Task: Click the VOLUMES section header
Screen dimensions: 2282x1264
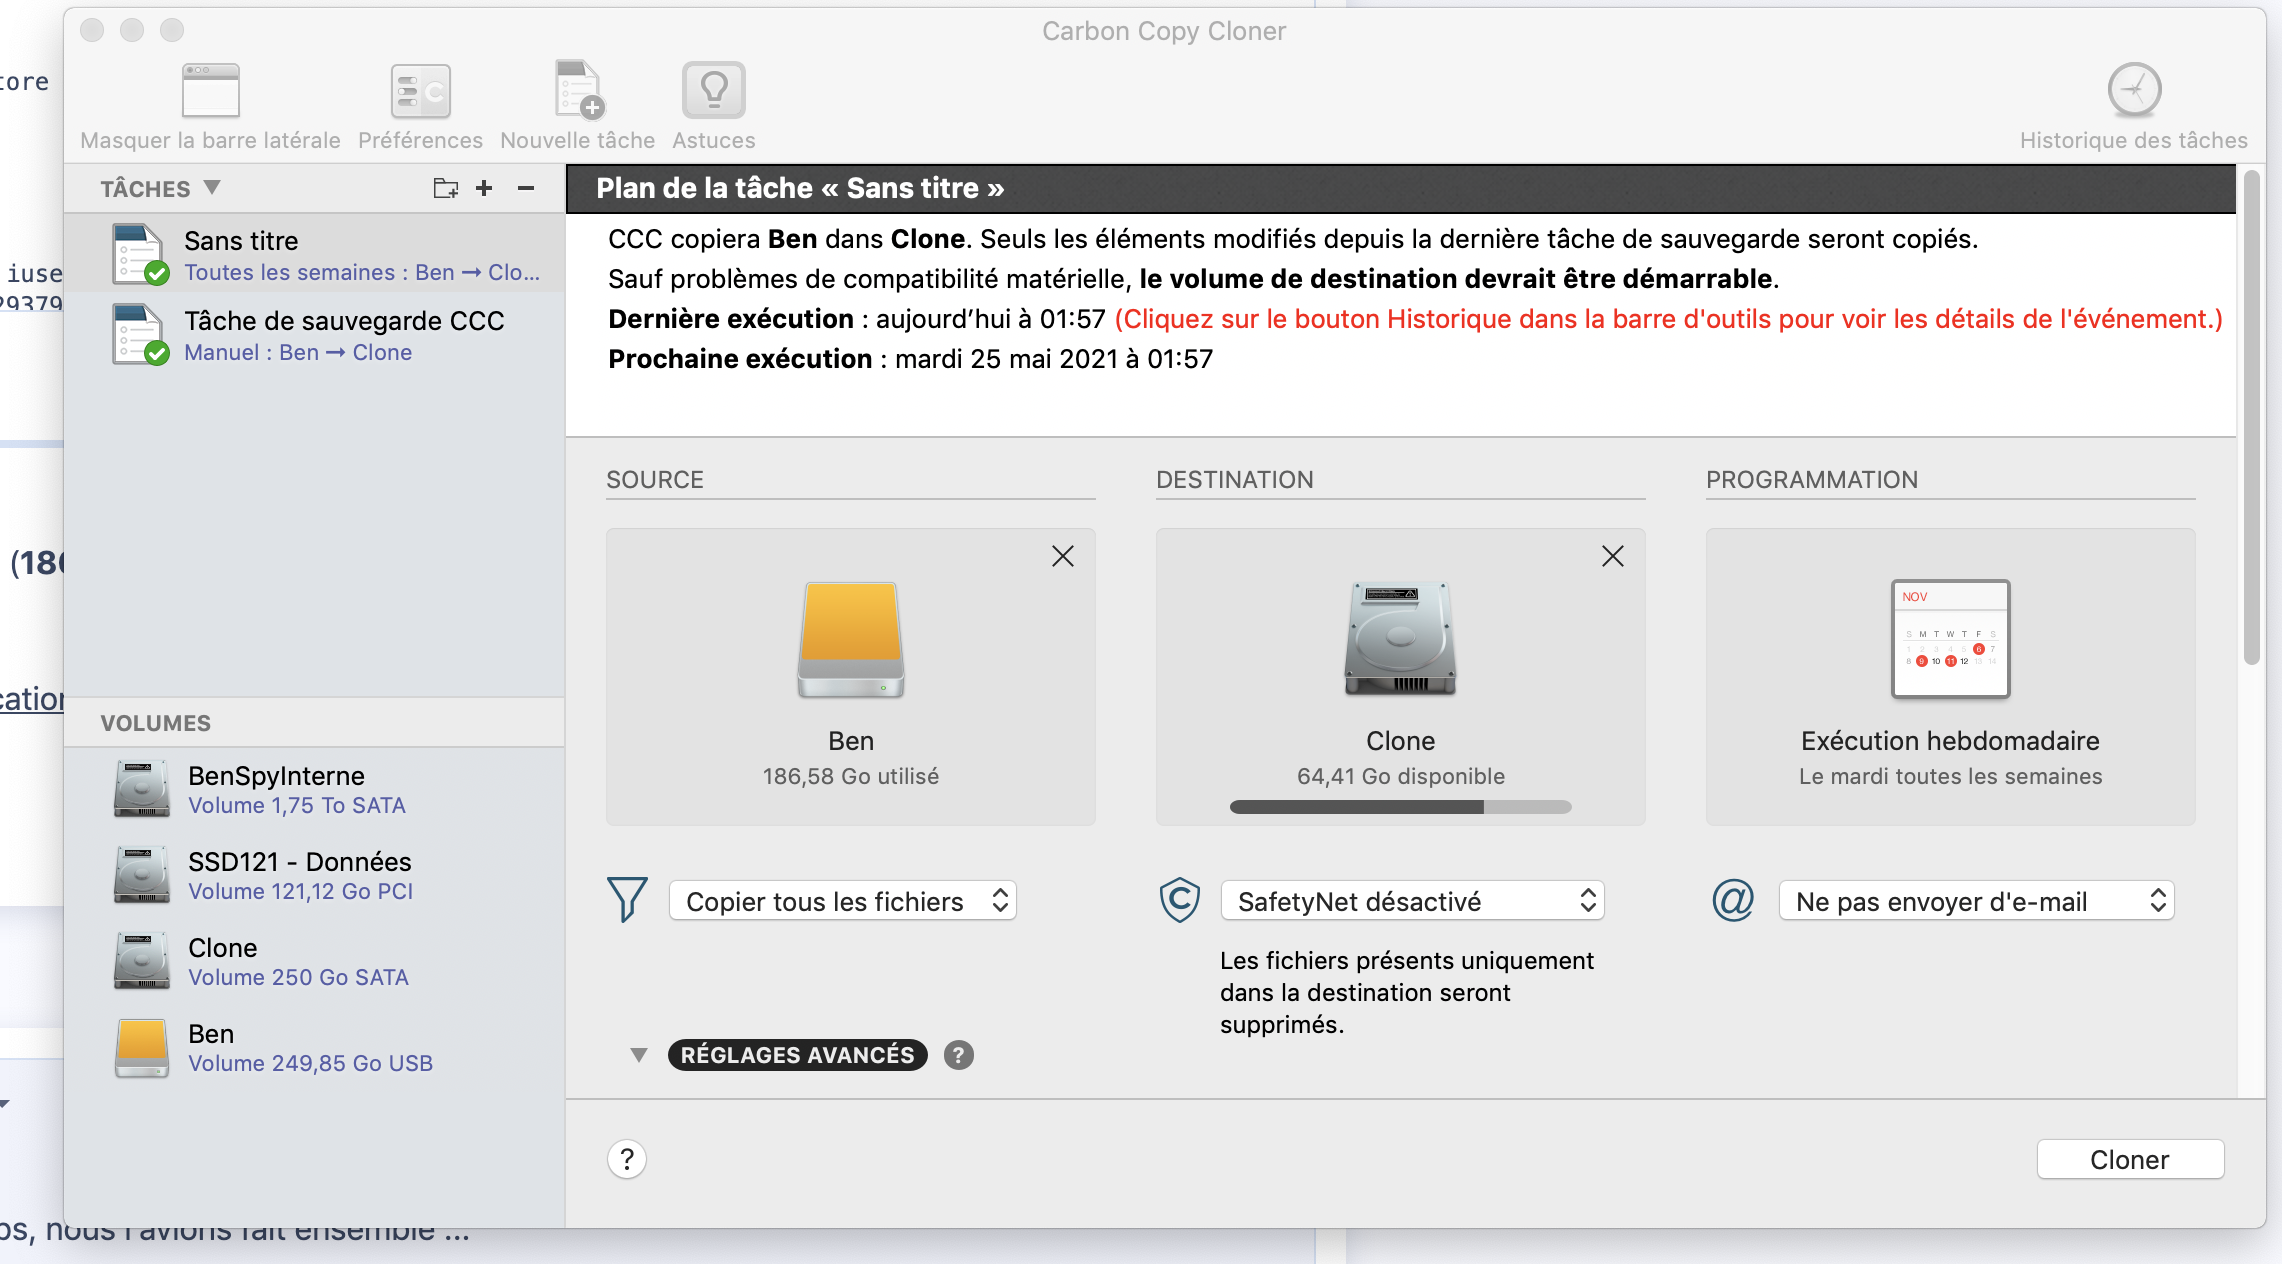Action: [156, 723]
